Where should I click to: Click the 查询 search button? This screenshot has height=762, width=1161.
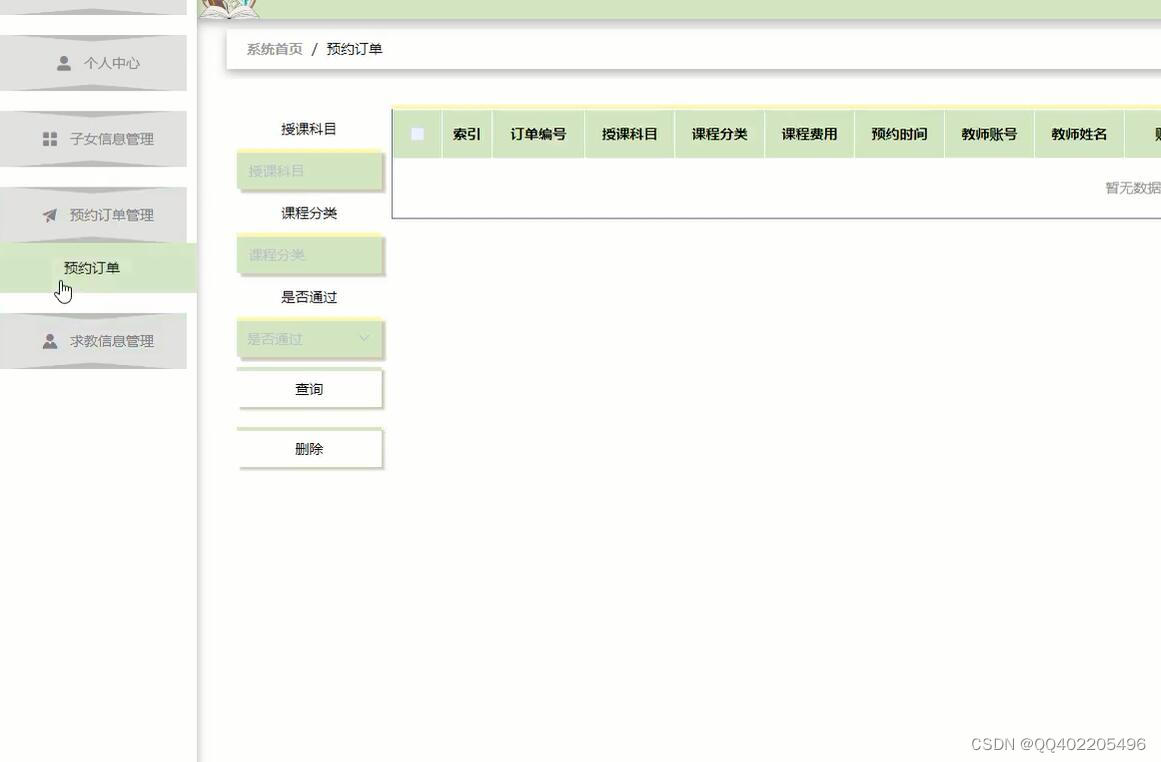click(x=309, y=387)
